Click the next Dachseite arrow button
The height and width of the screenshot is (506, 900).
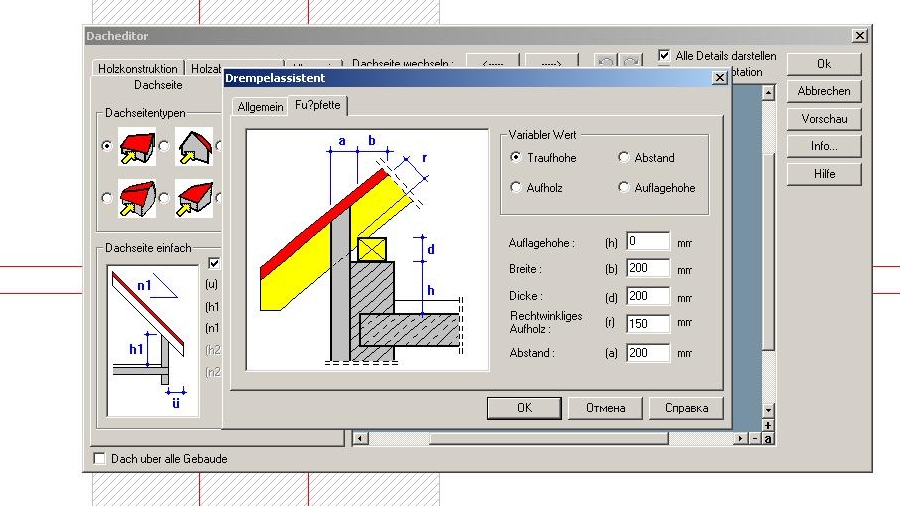coord(552,63)
